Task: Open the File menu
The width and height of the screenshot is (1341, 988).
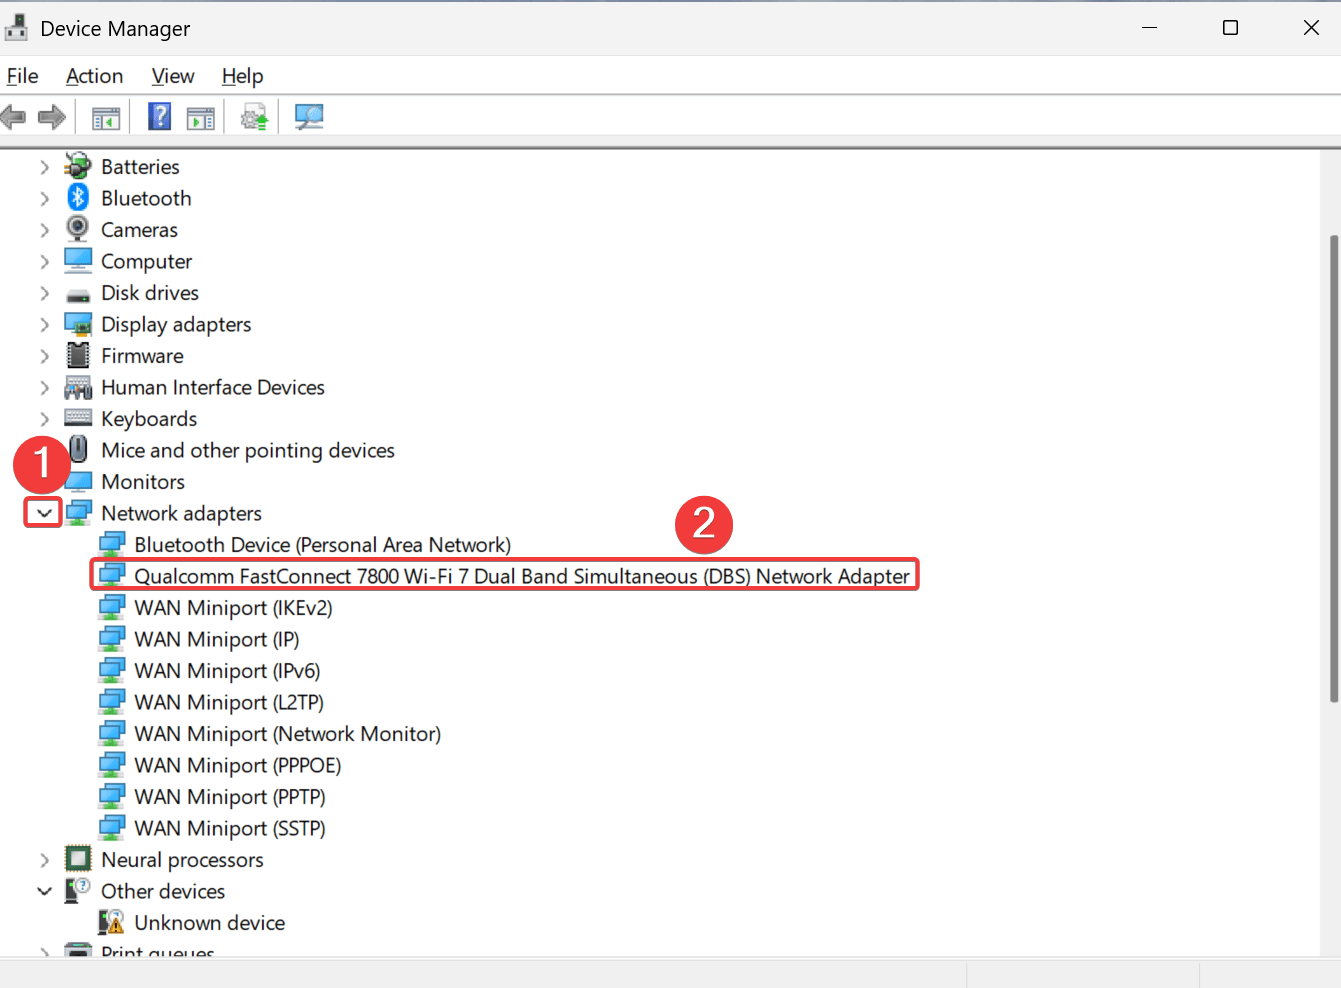Action: pyautogui.click(x=22, y=76)
